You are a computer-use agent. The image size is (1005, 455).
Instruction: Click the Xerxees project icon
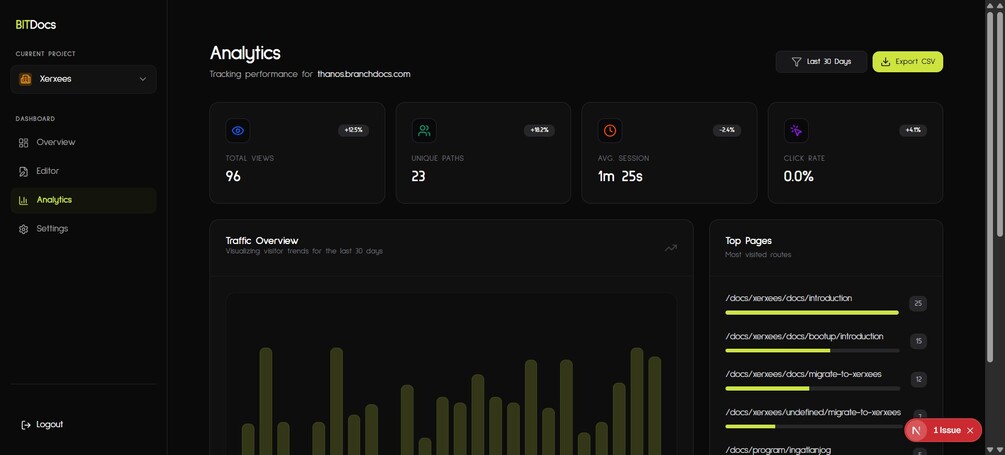tap(25, 79)
